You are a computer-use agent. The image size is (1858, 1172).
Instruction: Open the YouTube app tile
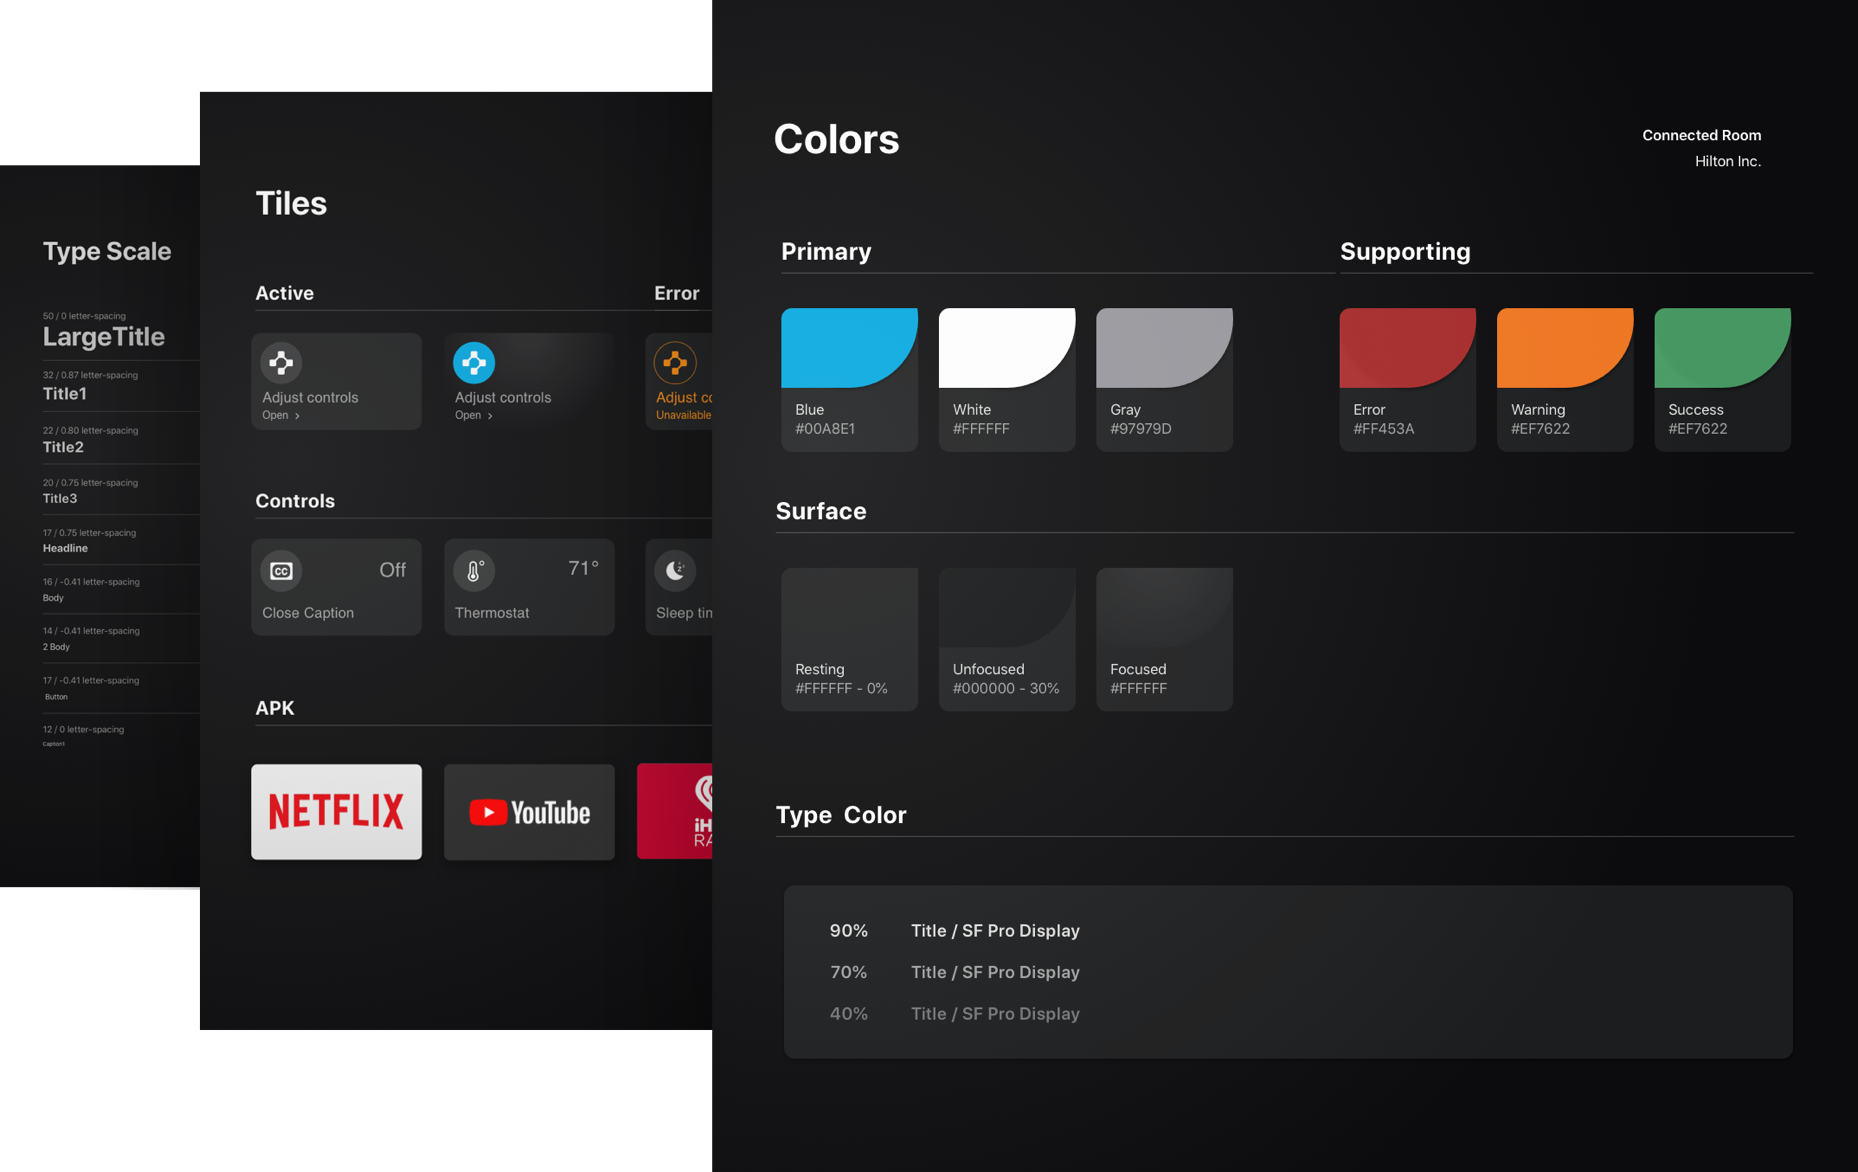[529, 811]
